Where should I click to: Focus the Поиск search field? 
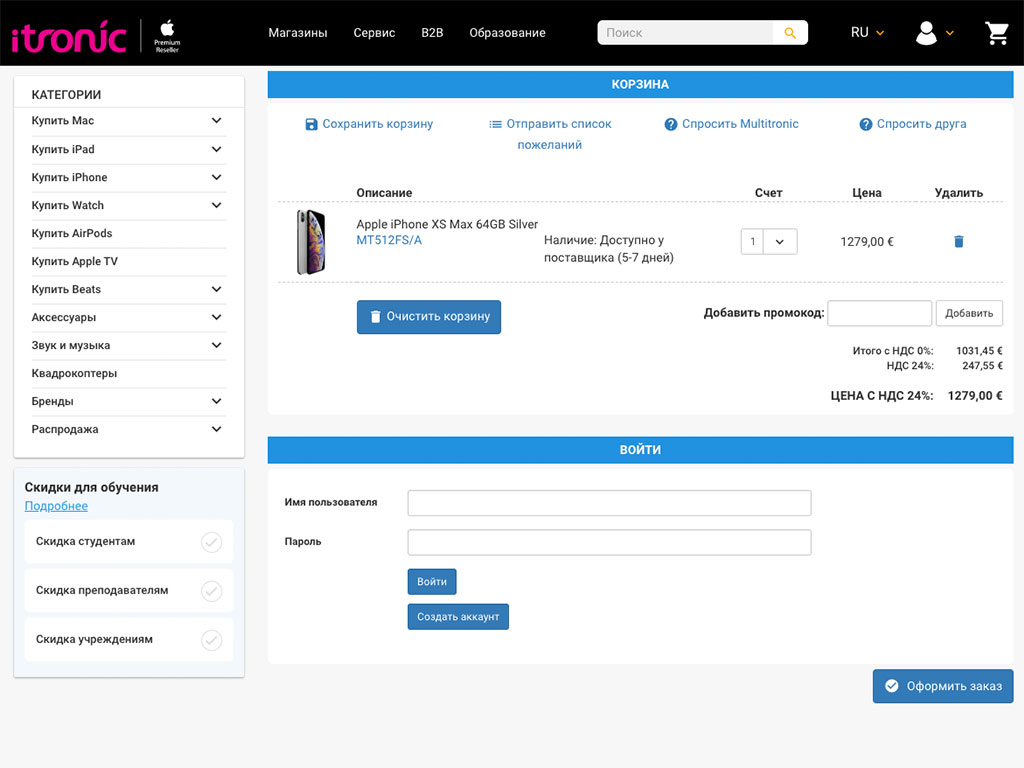(x=685, y=33)
